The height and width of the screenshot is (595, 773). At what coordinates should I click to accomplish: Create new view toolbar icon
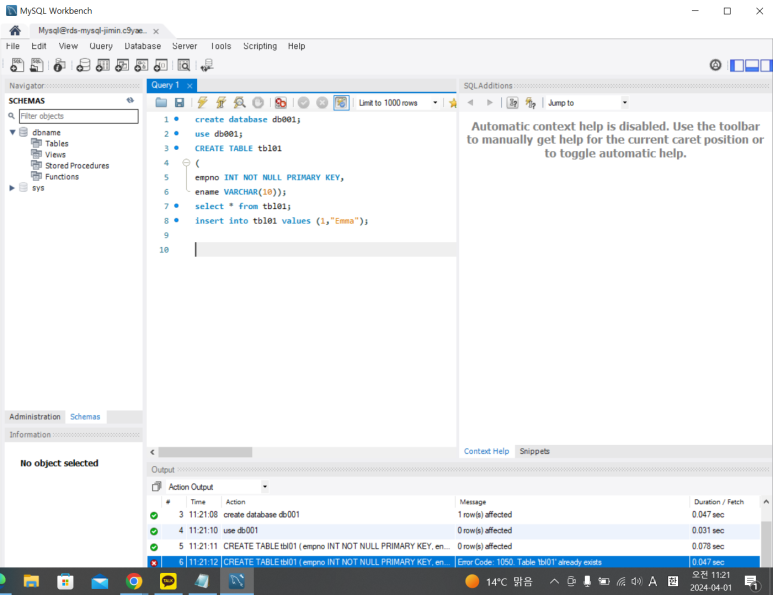coord(122,65)
